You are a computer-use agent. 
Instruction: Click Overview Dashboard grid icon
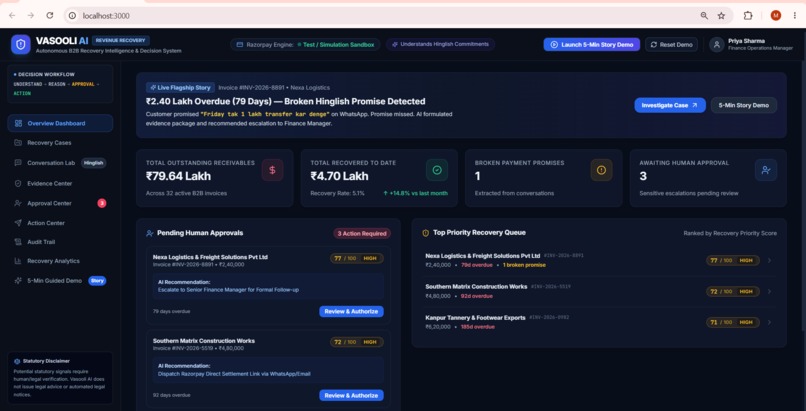[x=19, y=123]
